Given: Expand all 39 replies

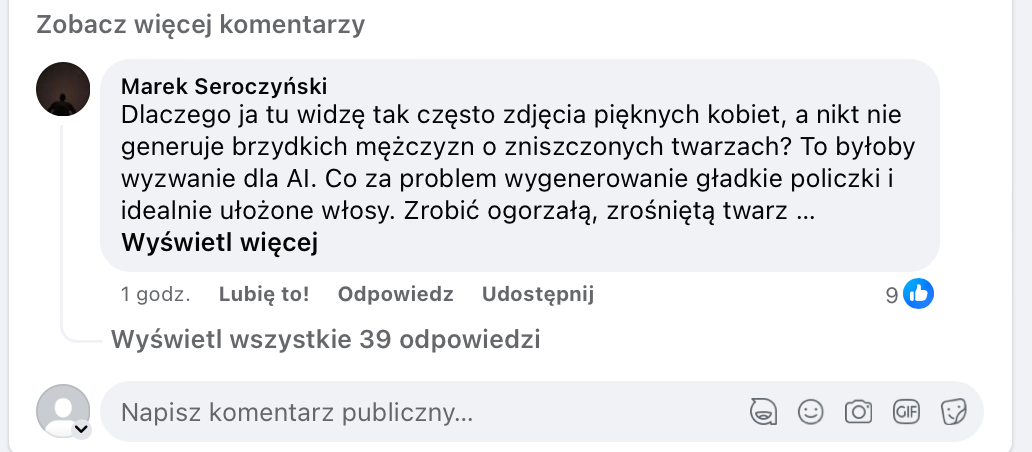Looking at the screenshot, I should click(x=325, y=340).
